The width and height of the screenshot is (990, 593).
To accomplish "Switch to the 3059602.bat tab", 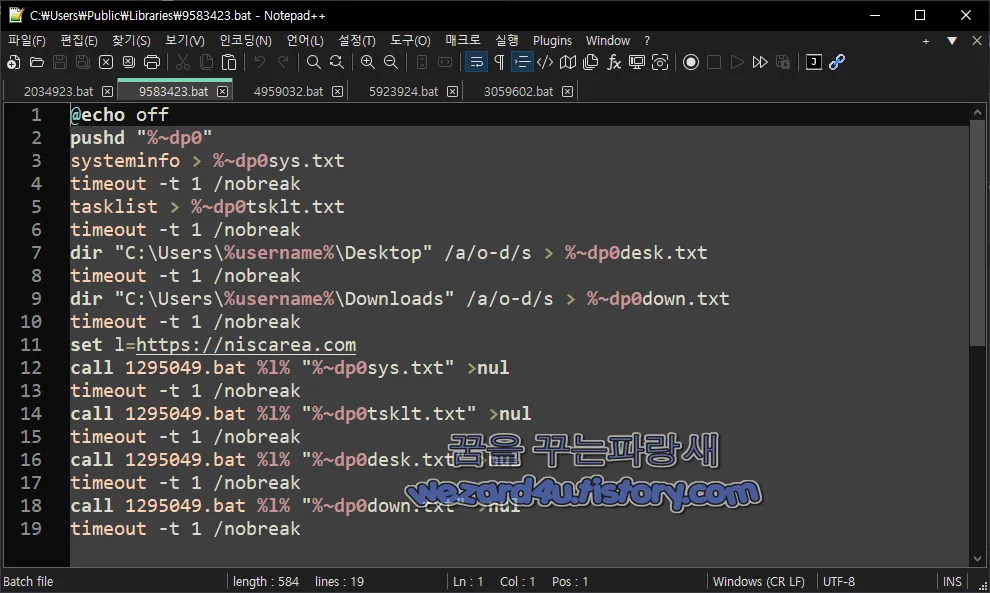I will [x=518, y=92].
